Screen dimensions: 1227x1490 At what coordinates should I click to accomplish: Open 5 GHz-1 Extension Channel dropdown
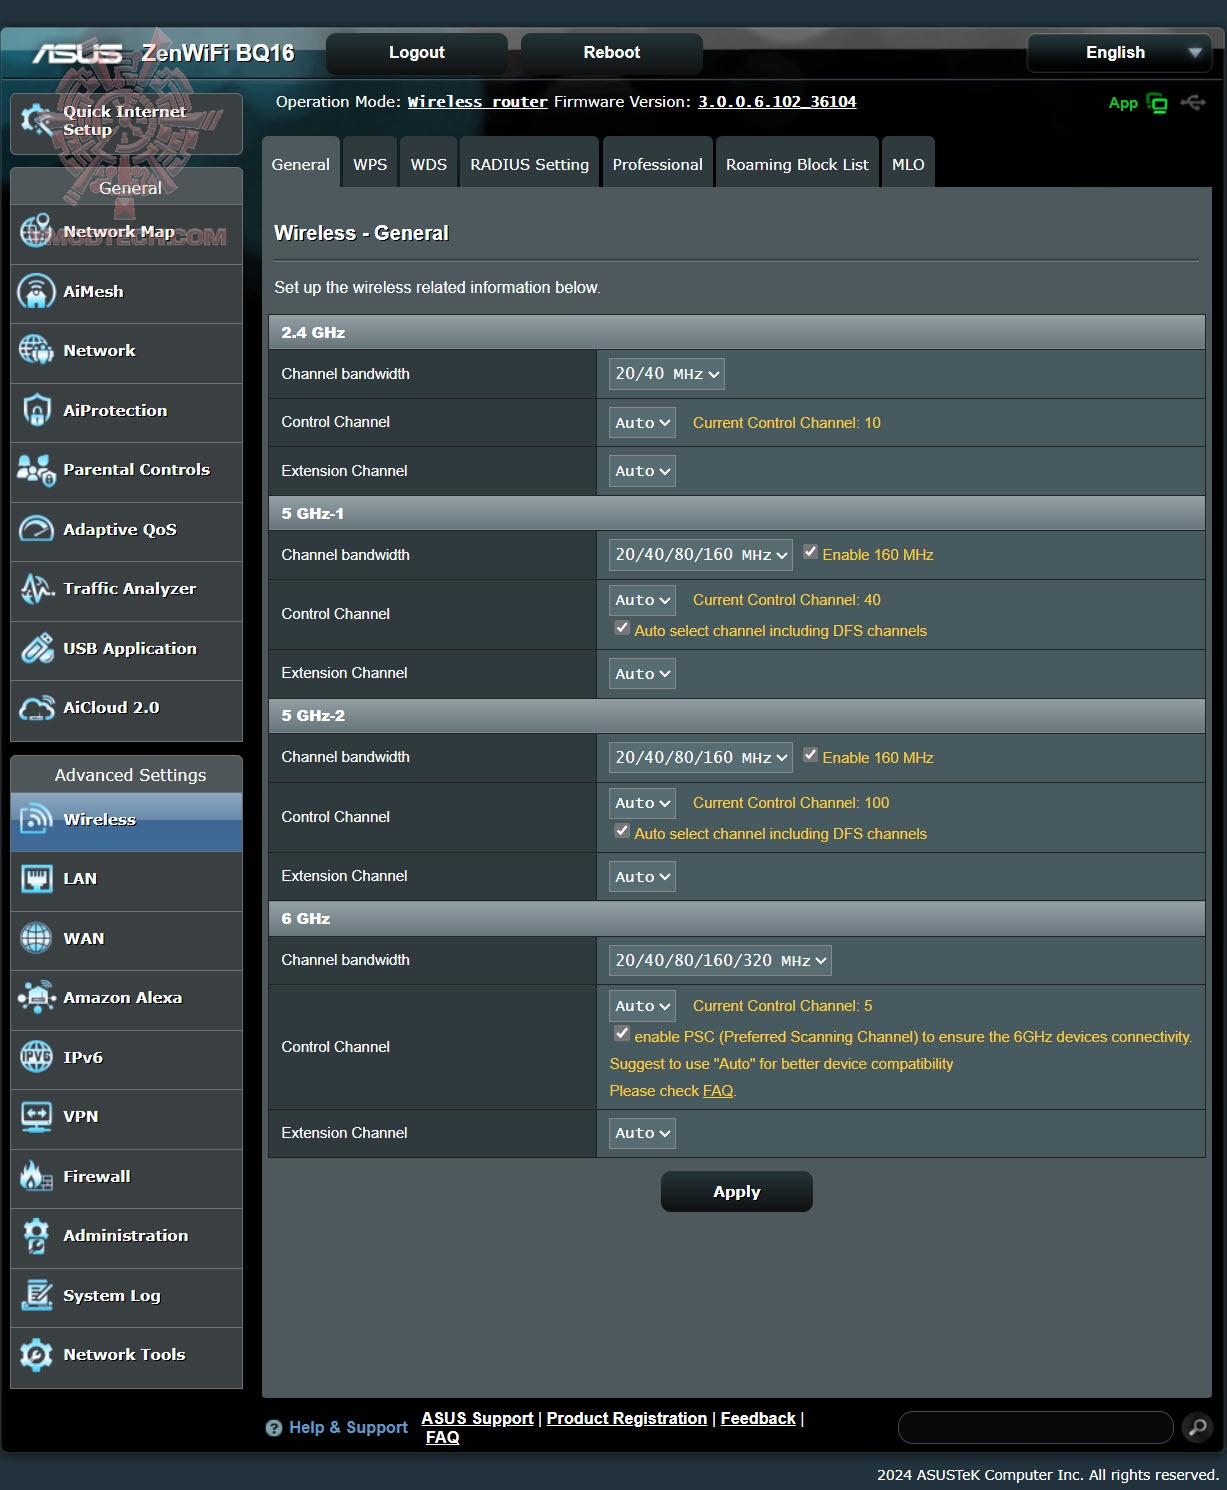coord(642,674)
